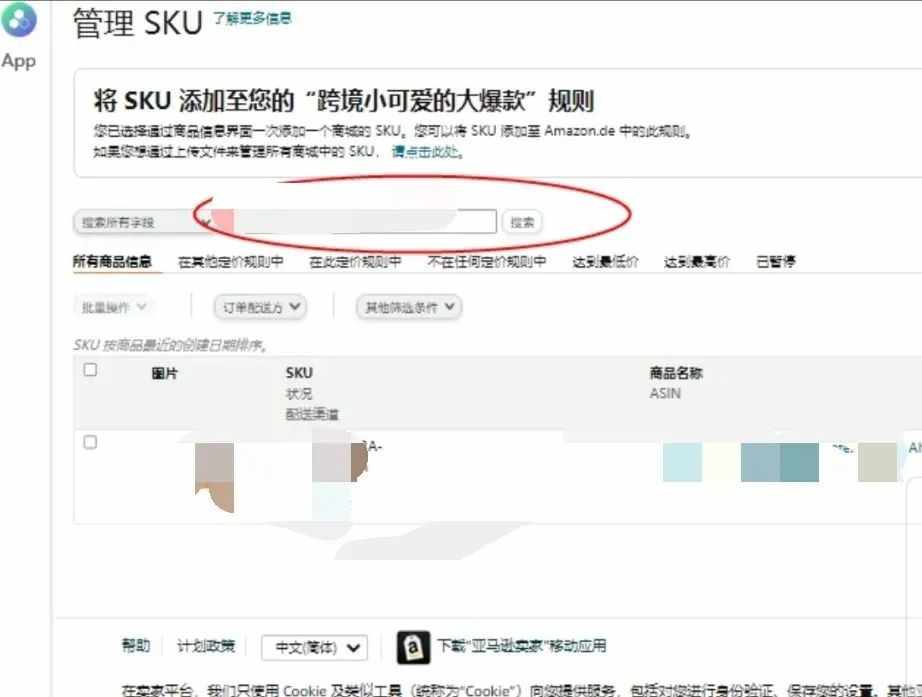Expand the 批量操作 dropdown

point(113,307)
